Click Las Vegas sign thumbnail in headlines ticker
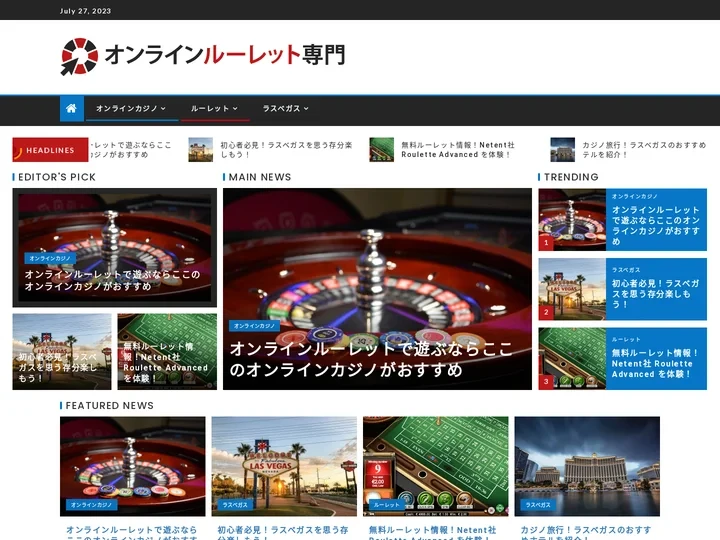This screenshot has height=540, width=720. pyautogui.click(x=201, y=150)
